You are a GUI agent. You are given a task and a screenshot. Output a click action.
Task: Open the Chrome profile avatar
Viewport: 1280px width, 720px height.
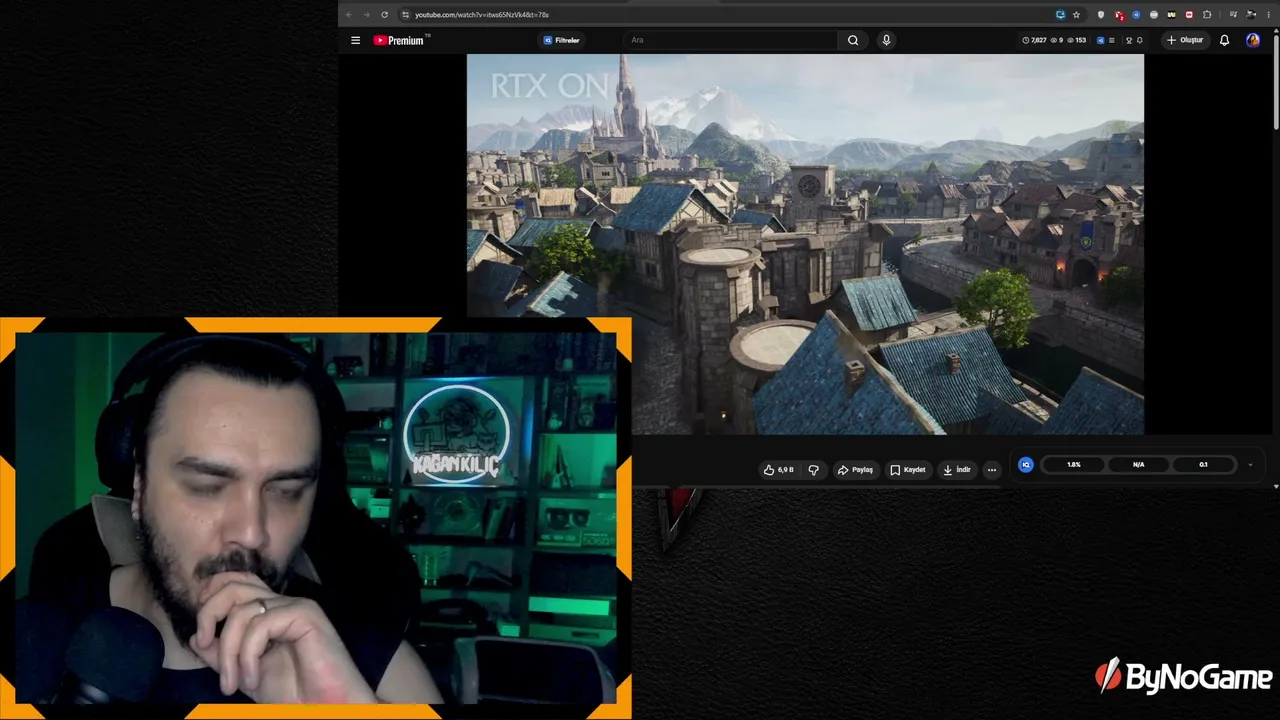(x=1252, y=15)
